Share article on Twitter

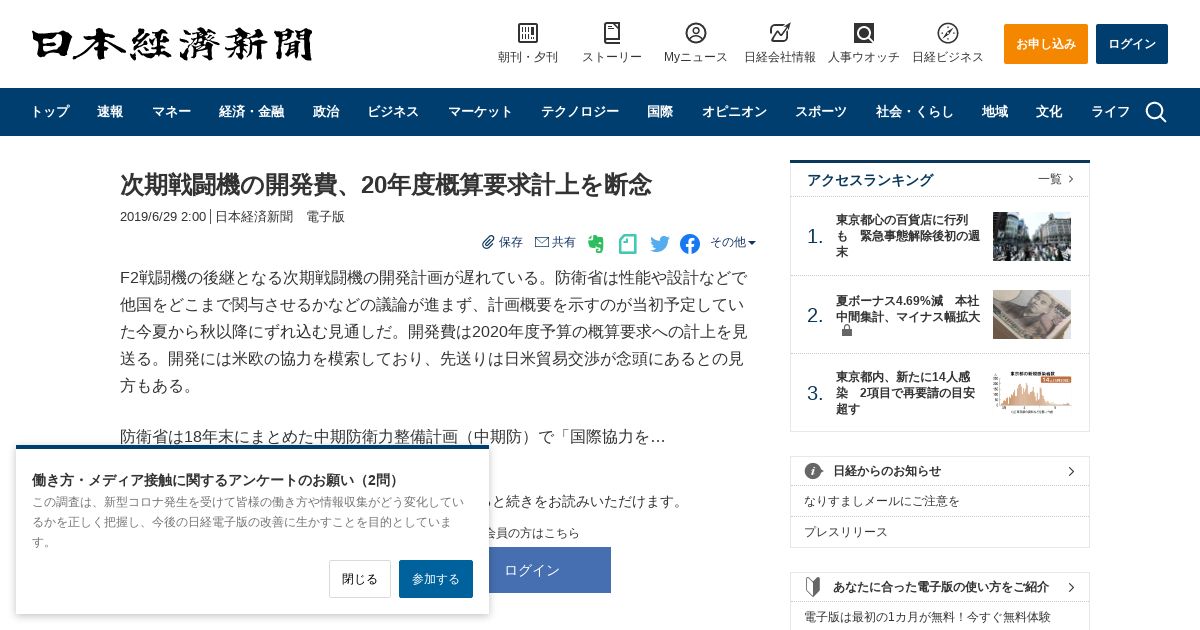(660, 243)
